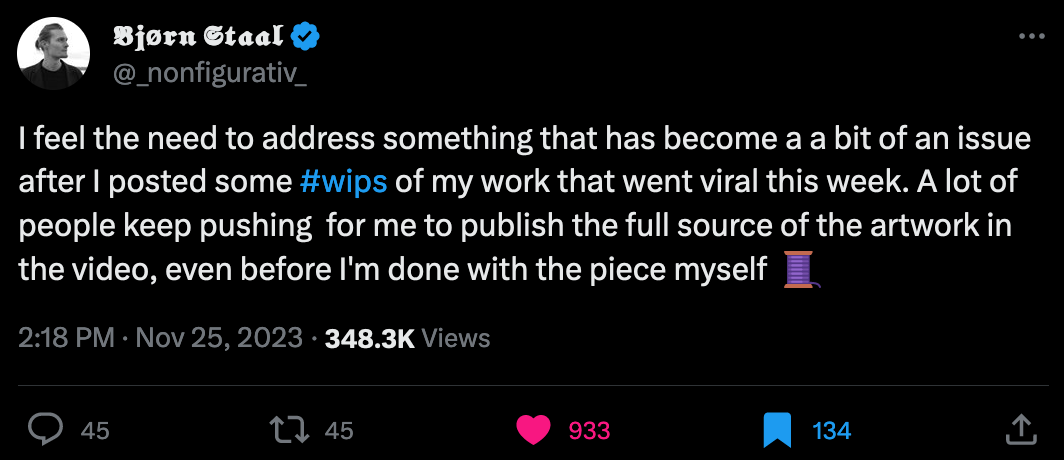The width and height of the screenshot is (1064, 460).
Task: Click the 933 likes count
Action: [x=589, y=431]
